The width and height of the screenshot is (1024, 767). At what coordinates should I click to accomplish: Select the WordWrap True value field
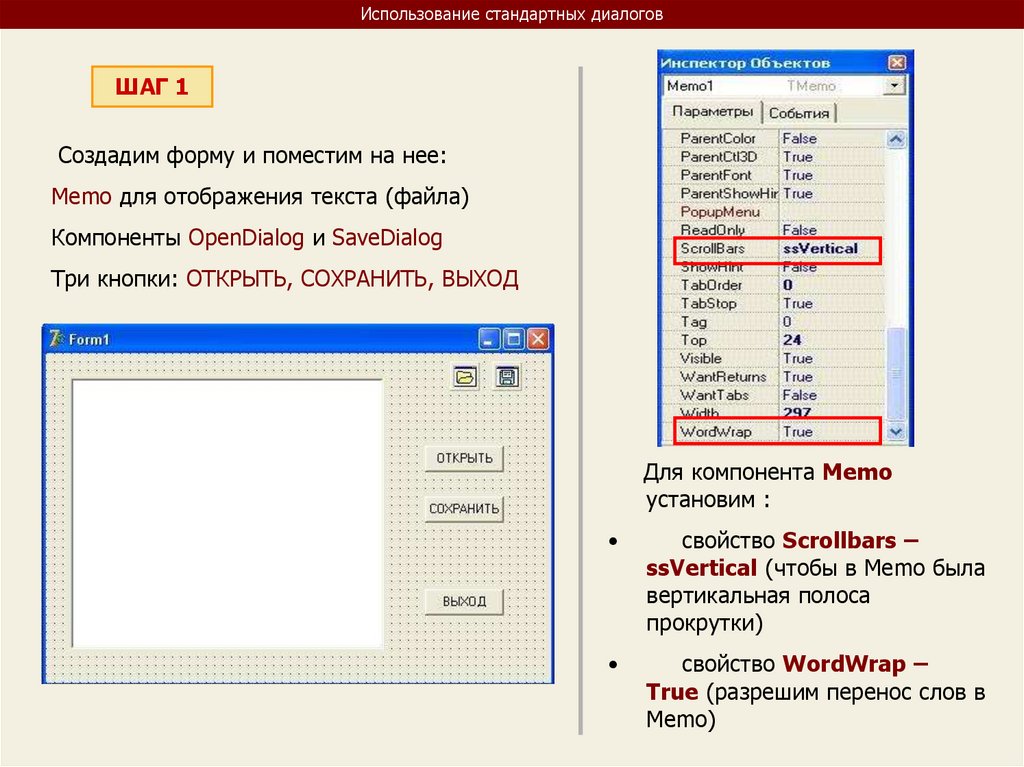(831, 432)
